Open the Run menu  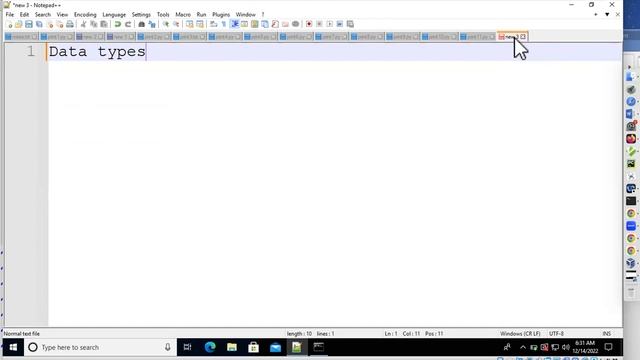tap(201, 14)
